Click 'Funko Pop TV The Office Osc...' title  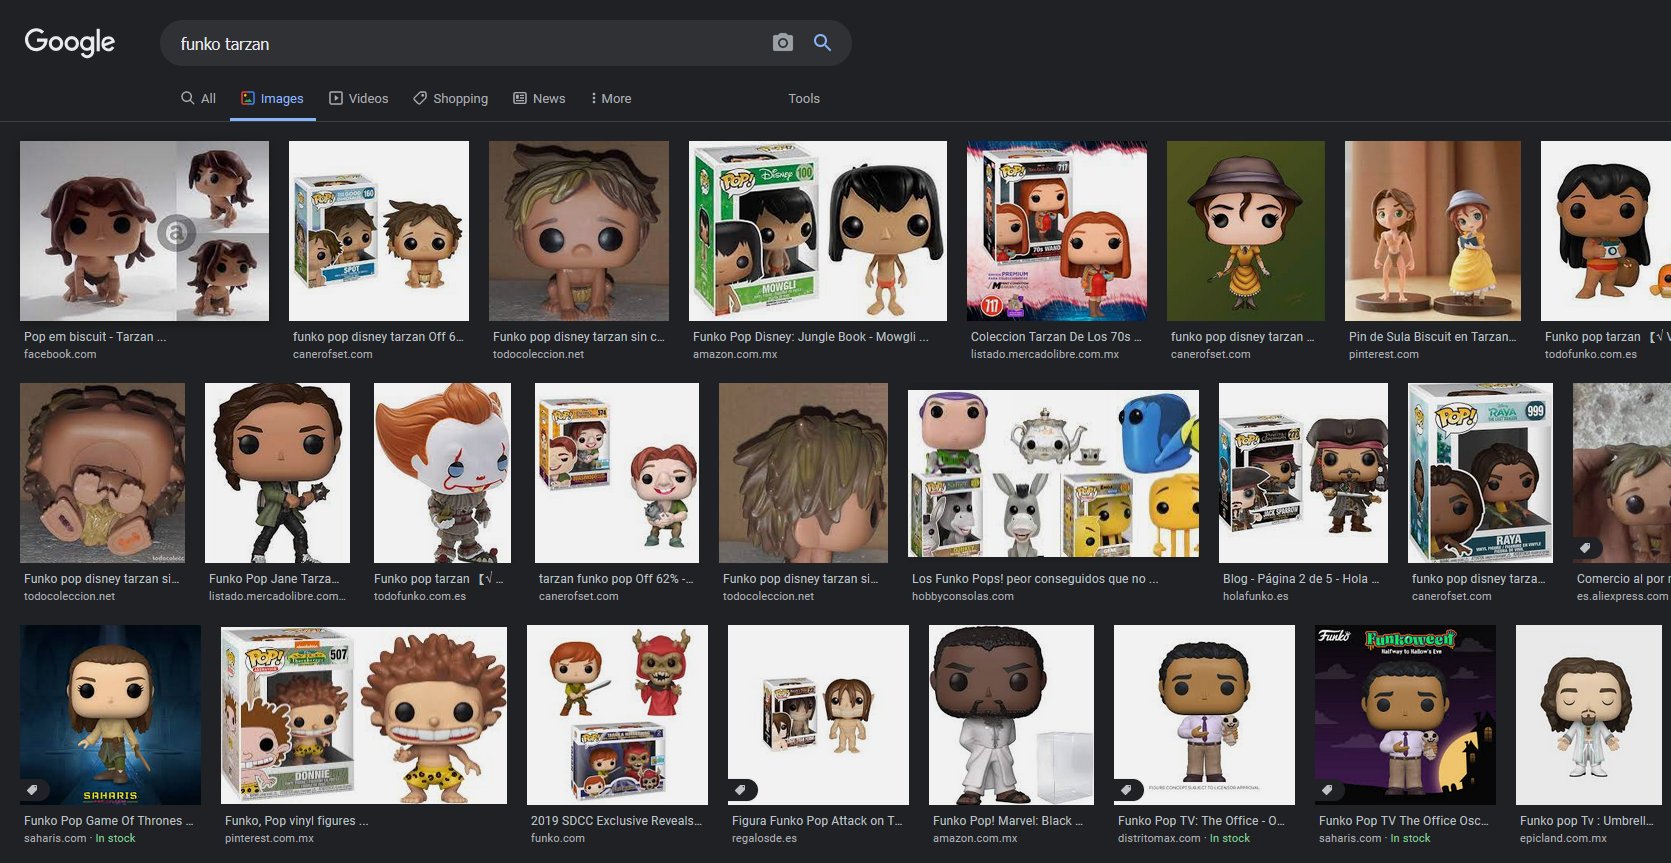[1404, 820]
